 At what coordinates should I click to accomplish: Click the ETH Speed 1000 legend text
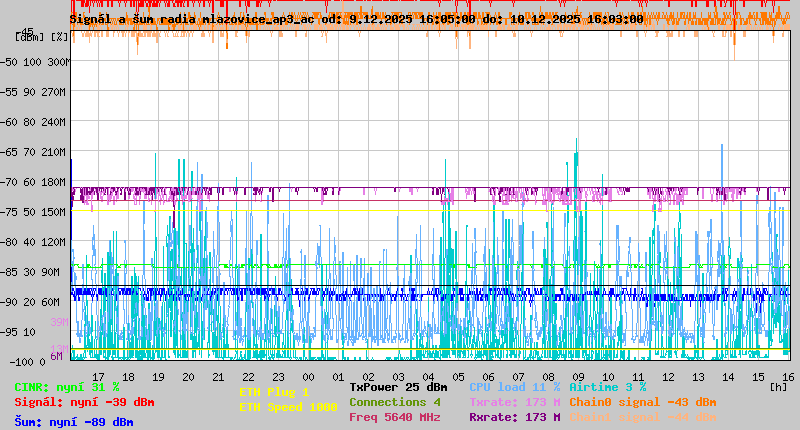click(288, 407)
